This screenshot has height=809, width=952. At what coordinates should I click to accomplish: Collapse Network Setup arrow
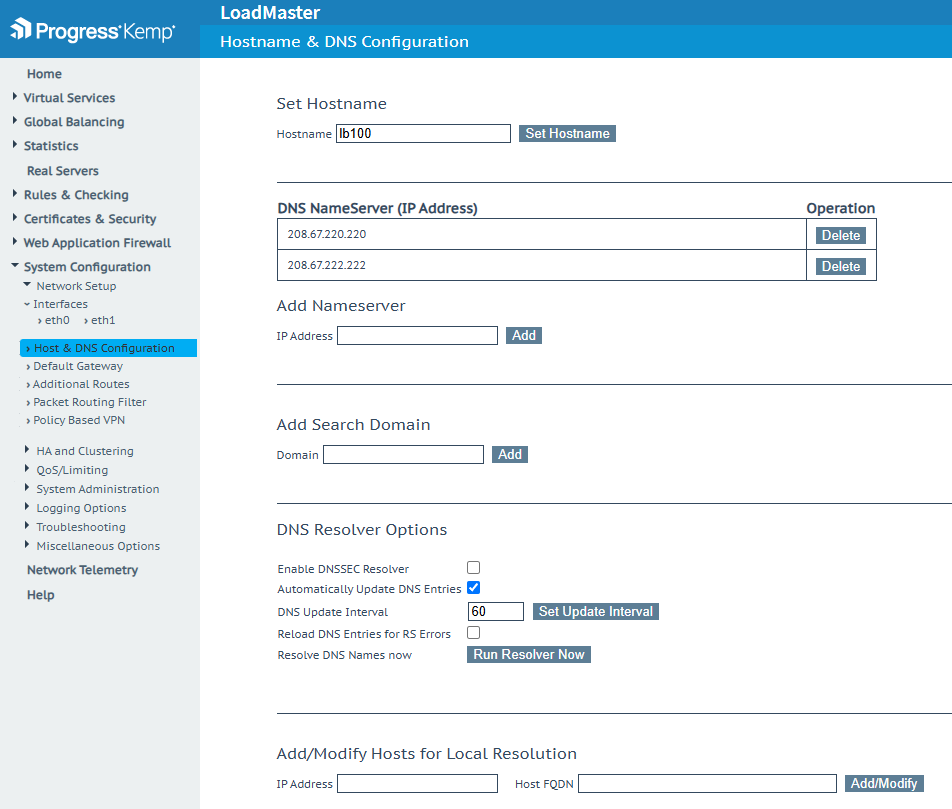(x=27, y=284)
